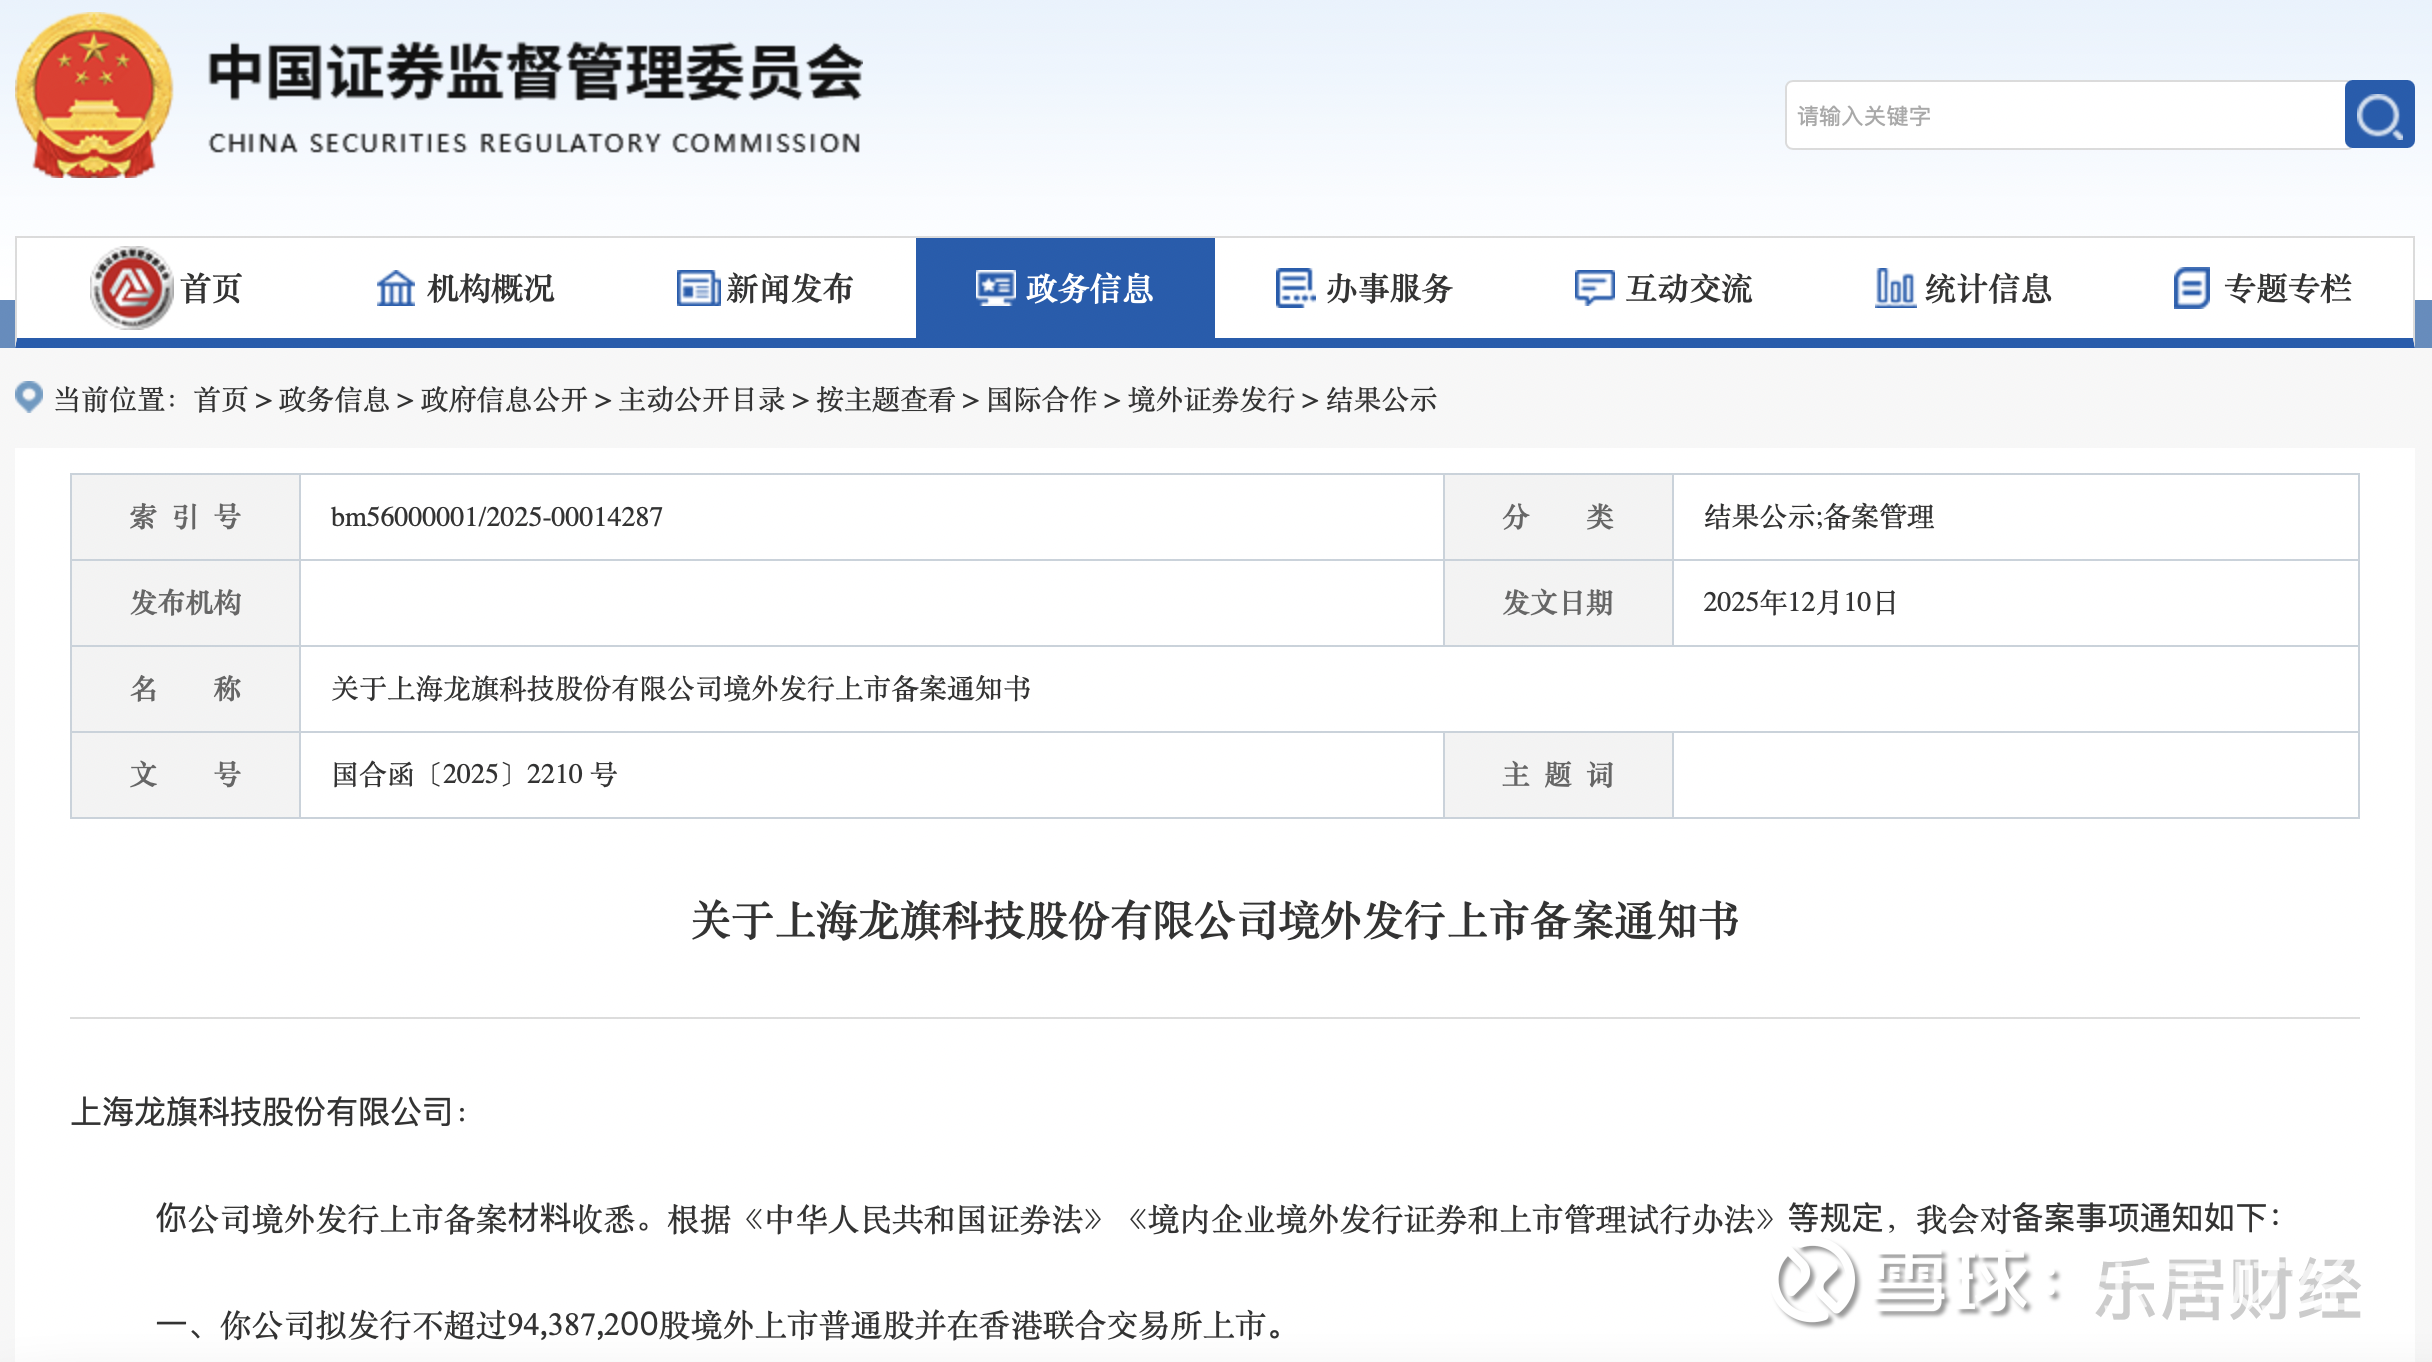Viewport: 2432px width, 1362px height.
Task: Click the red home page icon
Action: (130, 288)
